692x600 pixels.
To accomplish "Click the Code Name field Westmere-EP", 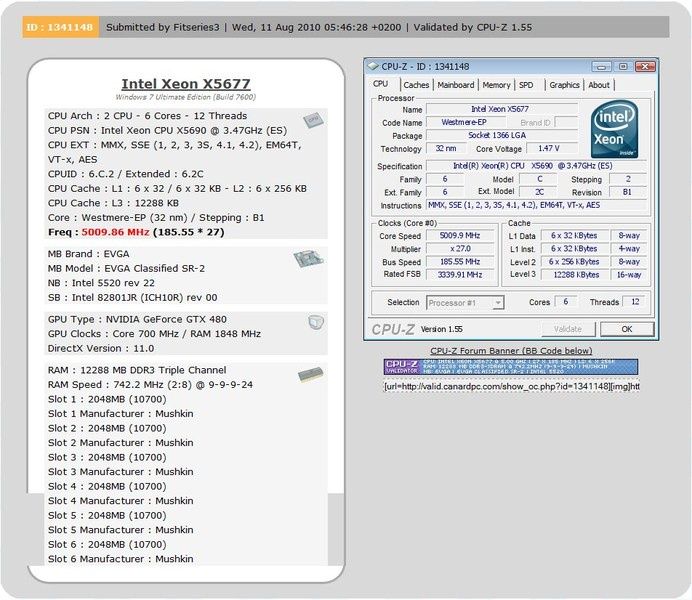I will click(465, 122).
